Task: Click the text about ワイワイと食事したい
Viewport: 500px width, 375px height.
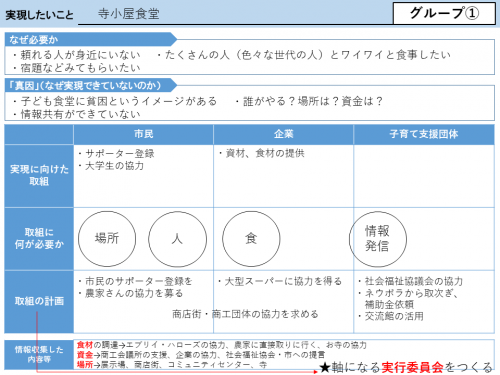Action: (307, 55)
